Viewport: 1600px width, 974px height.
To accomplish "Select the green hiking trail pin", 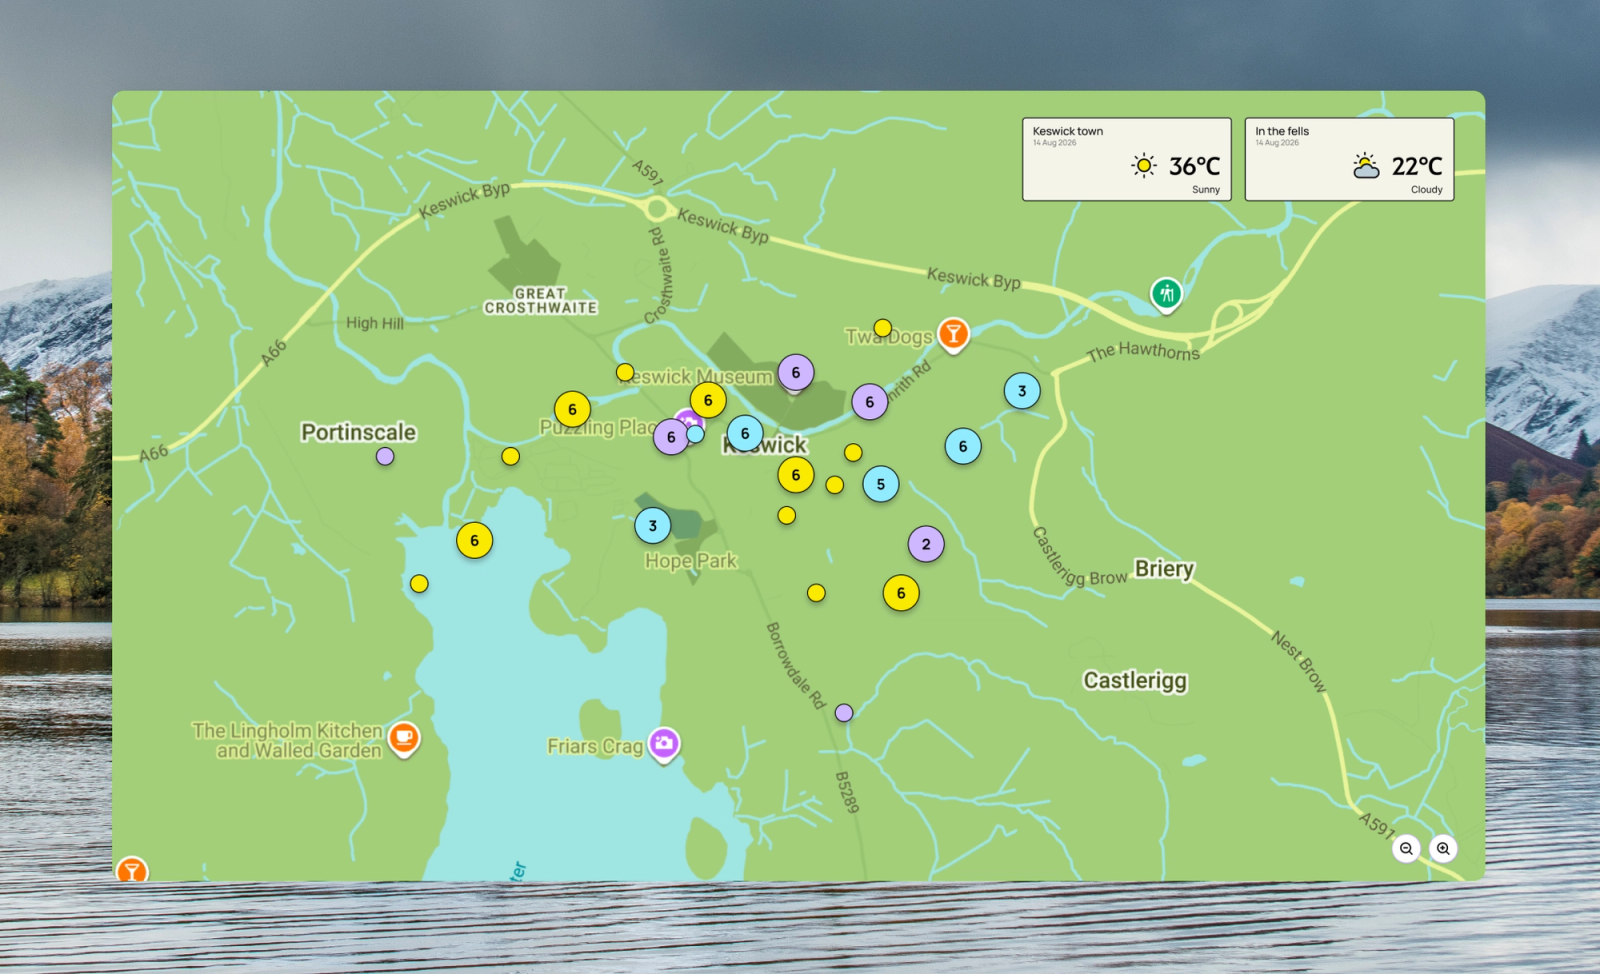I will point(1166,294).
